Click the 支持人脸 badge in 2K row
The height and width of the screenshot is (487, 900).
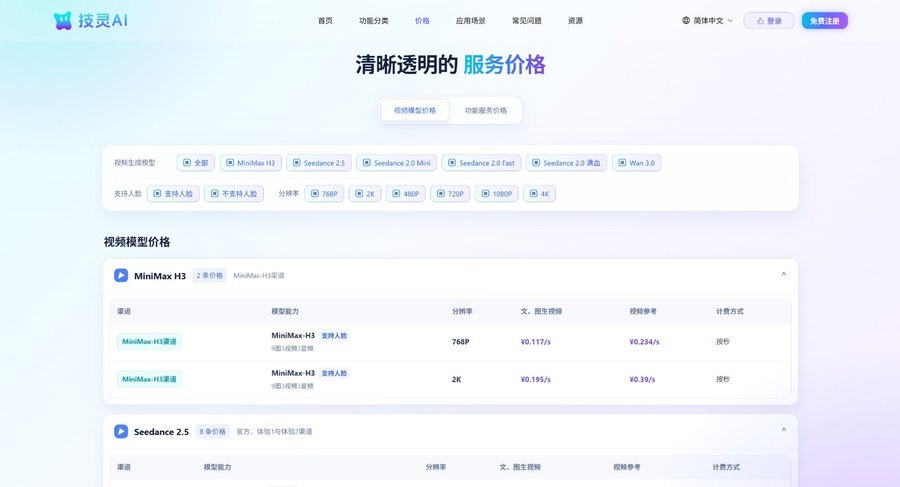pyautogui.click(x=334, y=373)
